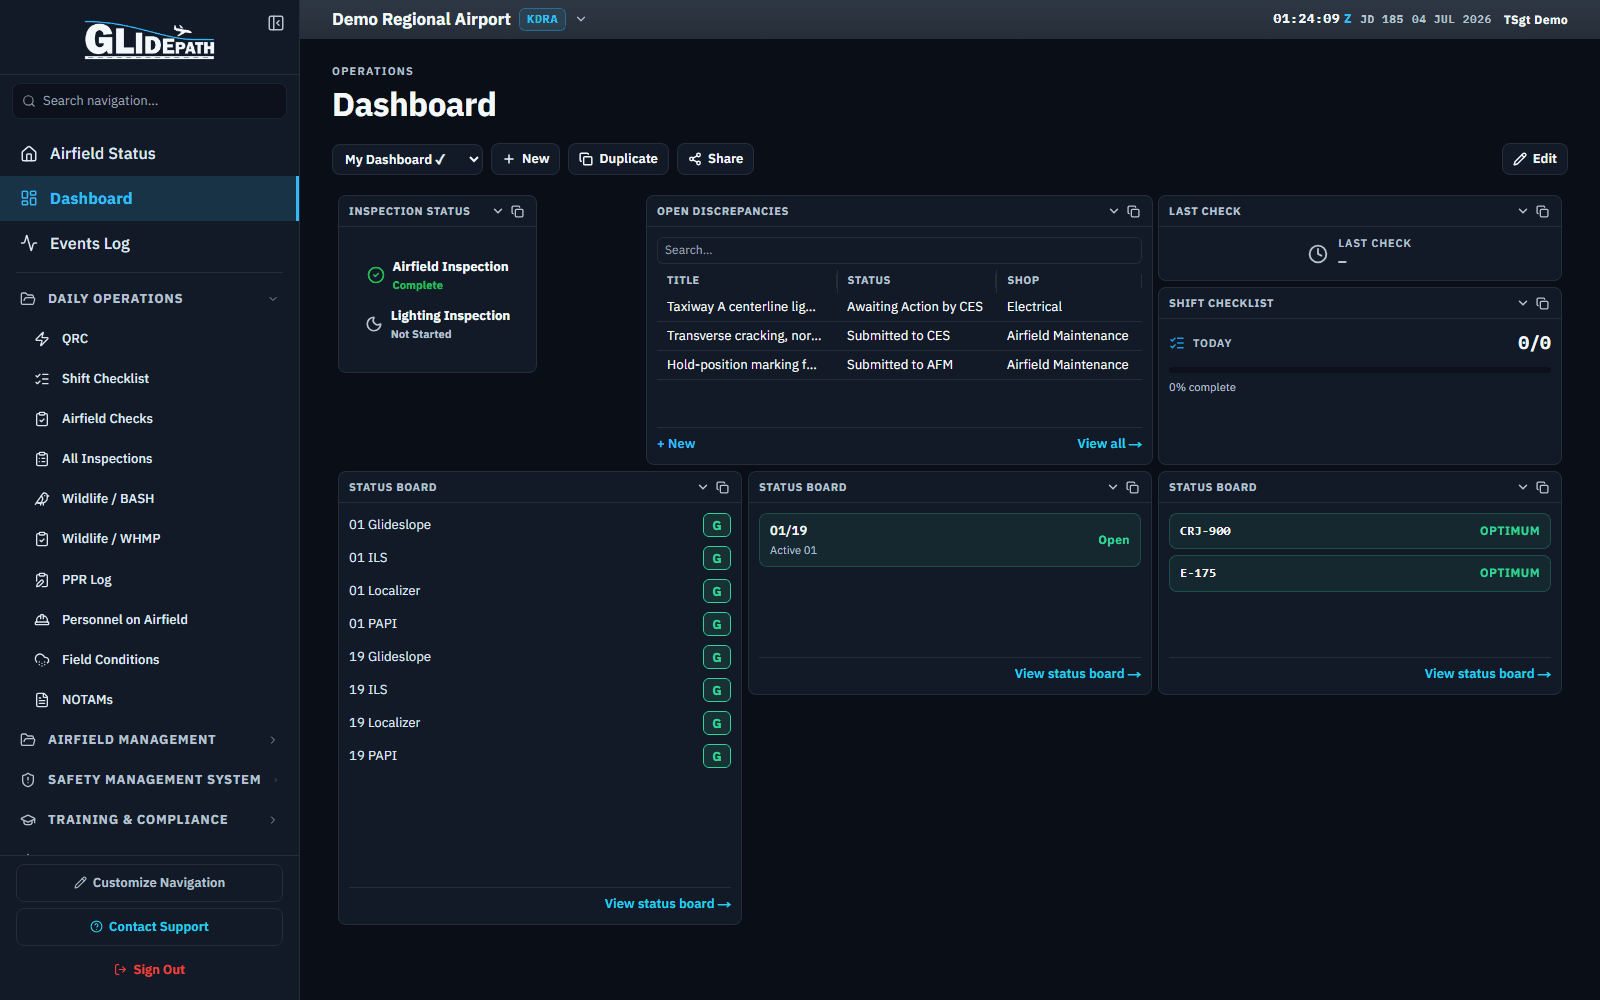Toggle 19 ILS G status badge
1600x1000 pixels.
717,690
